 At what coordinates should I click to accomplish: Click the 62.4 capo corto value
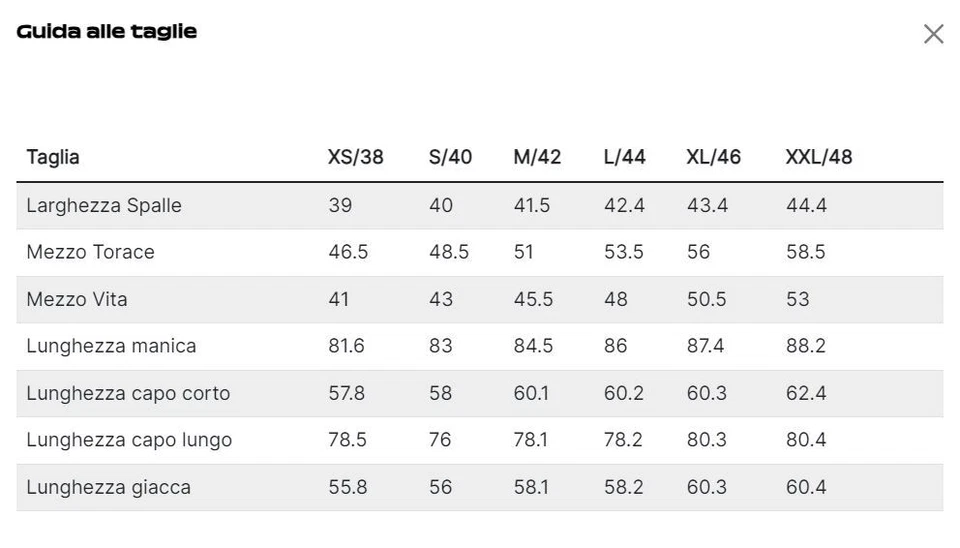point(806,393)
